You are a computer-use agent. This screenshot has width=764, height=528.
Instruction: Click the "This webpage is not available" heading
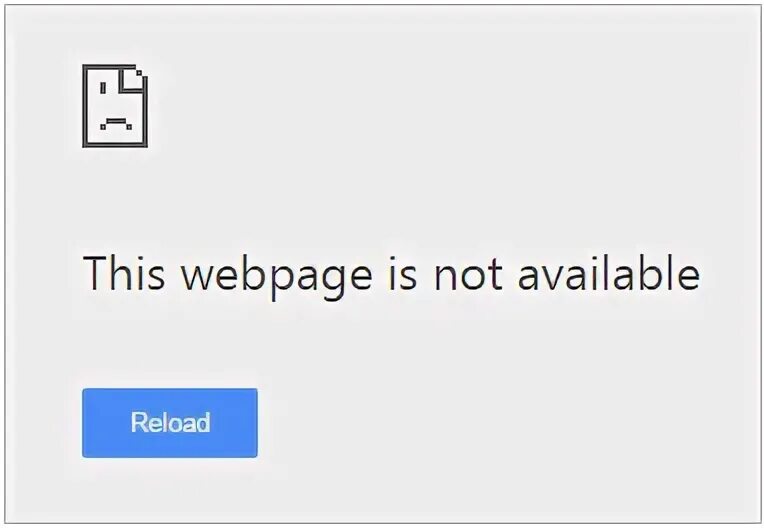[x=391, y=274]
